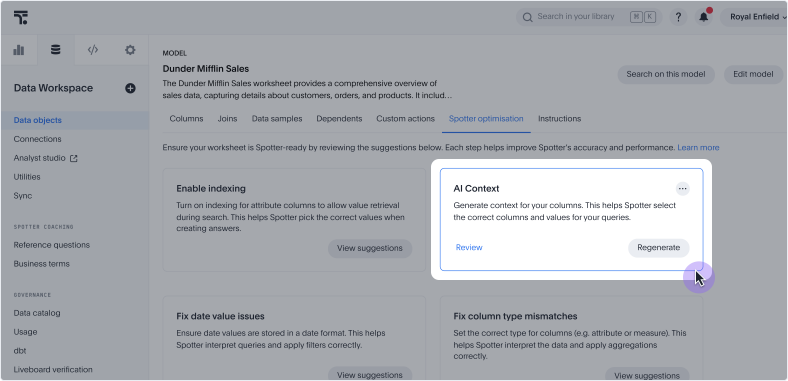Click the search magnifier icon
Screen dimensions: 788x381
[527, 17]
